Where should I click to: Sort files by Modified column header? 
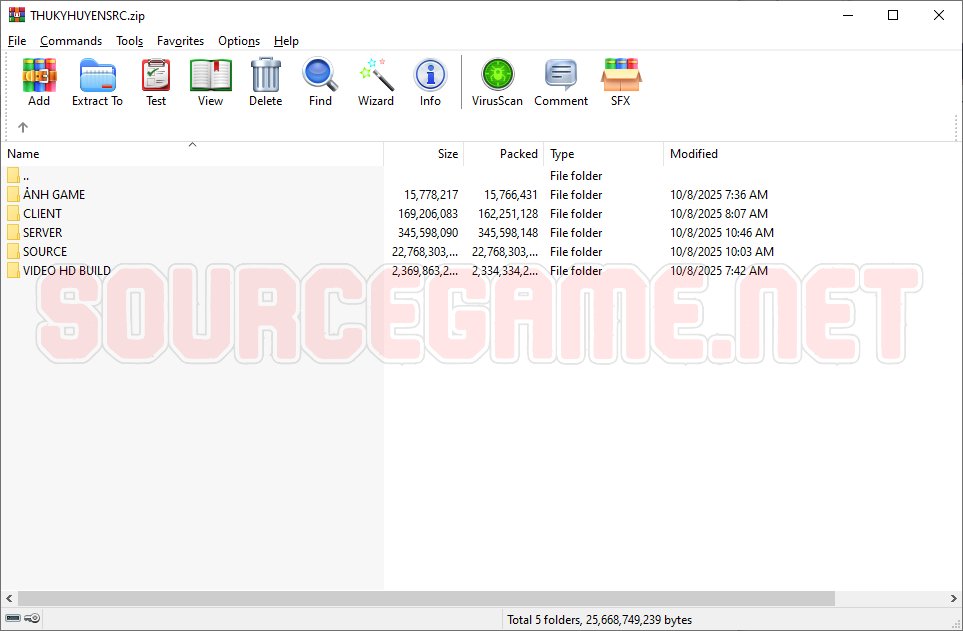click(x=694, y=154)
